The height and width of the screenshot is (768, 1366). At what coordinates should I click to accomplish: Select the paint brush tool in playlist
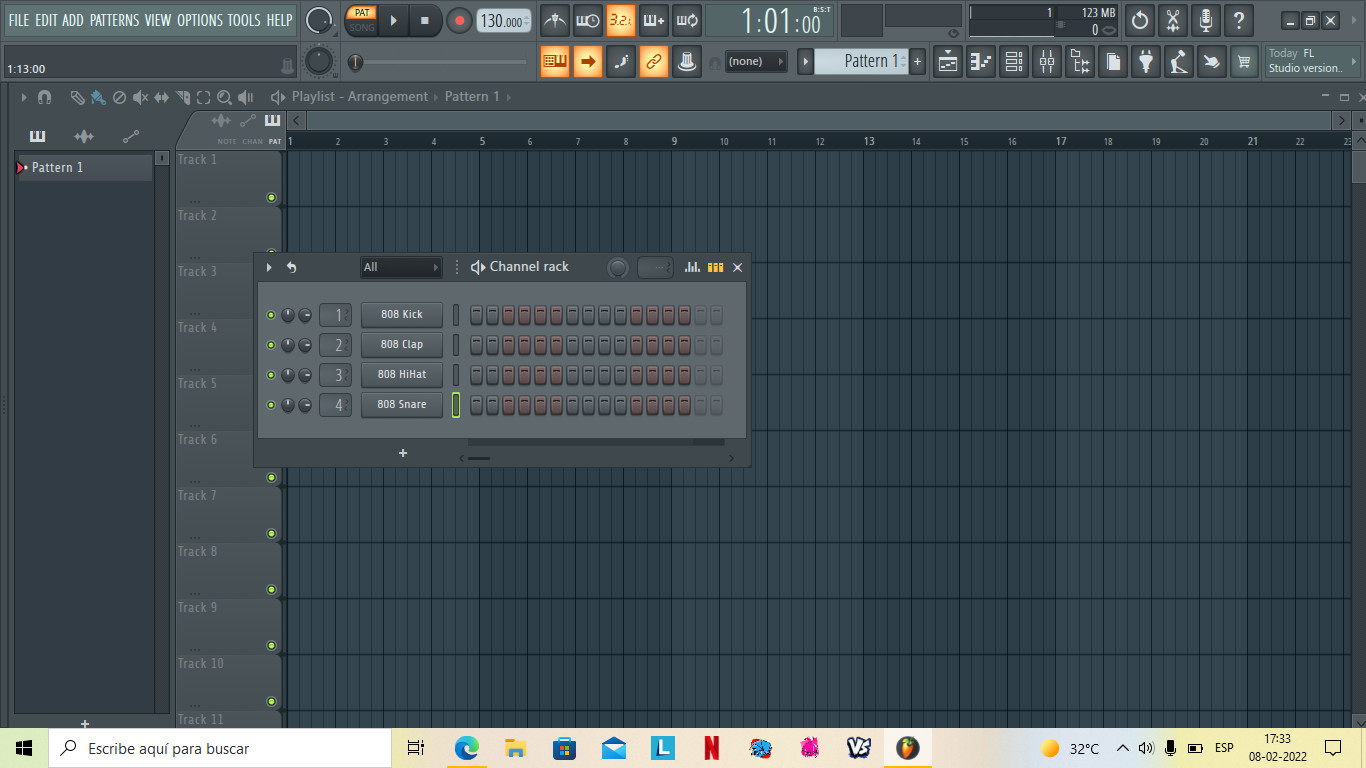(98, 97)
